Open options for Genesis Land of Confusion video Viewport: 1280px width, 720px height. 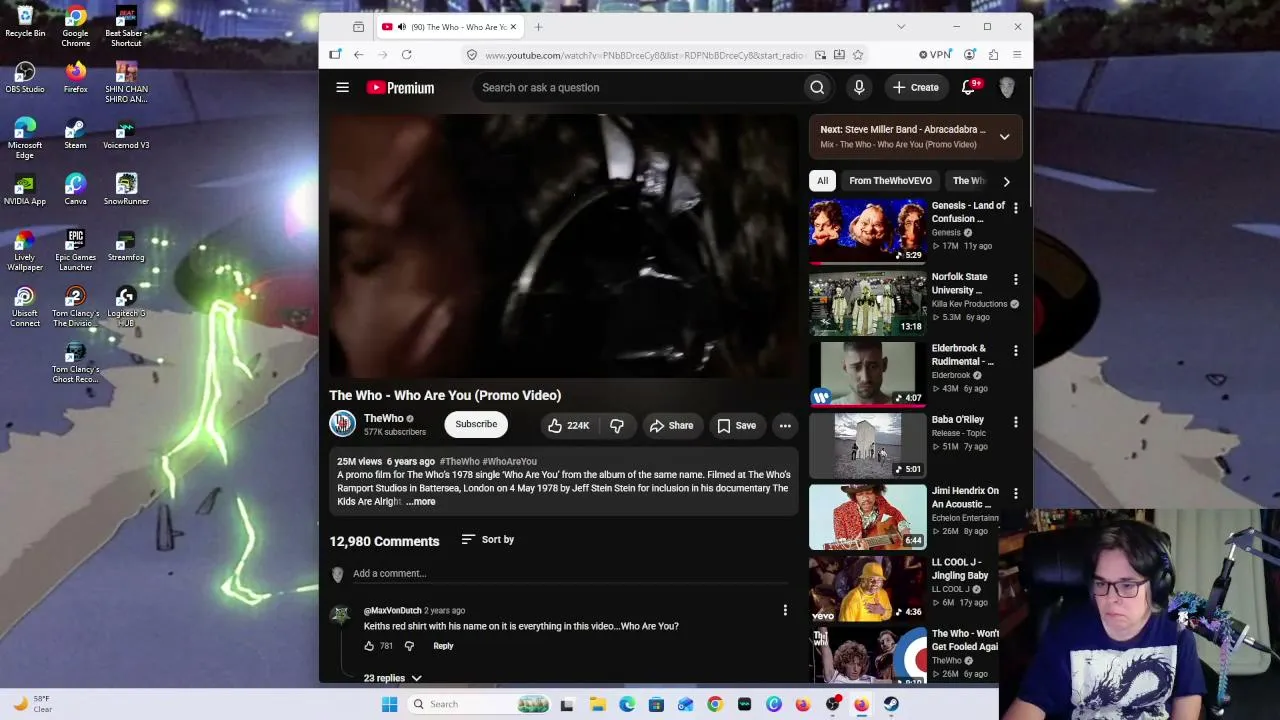click(x=1015, y=208)
